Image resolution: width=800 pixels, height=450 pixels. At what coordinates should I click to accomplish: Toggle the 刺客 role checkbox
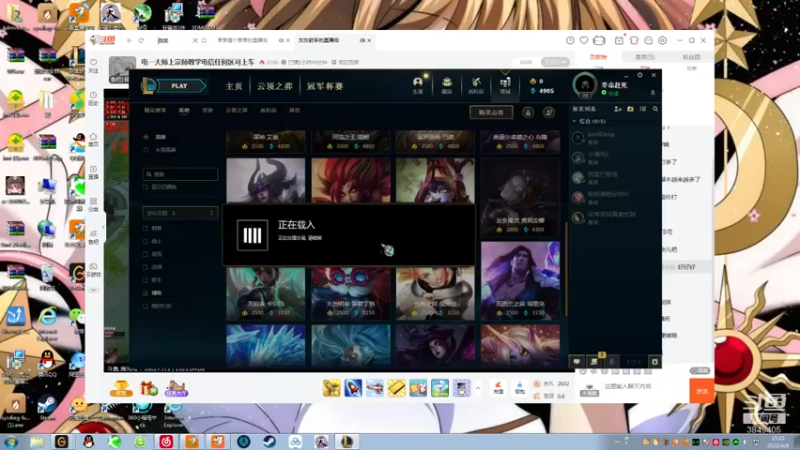click(x=145, y=229)
